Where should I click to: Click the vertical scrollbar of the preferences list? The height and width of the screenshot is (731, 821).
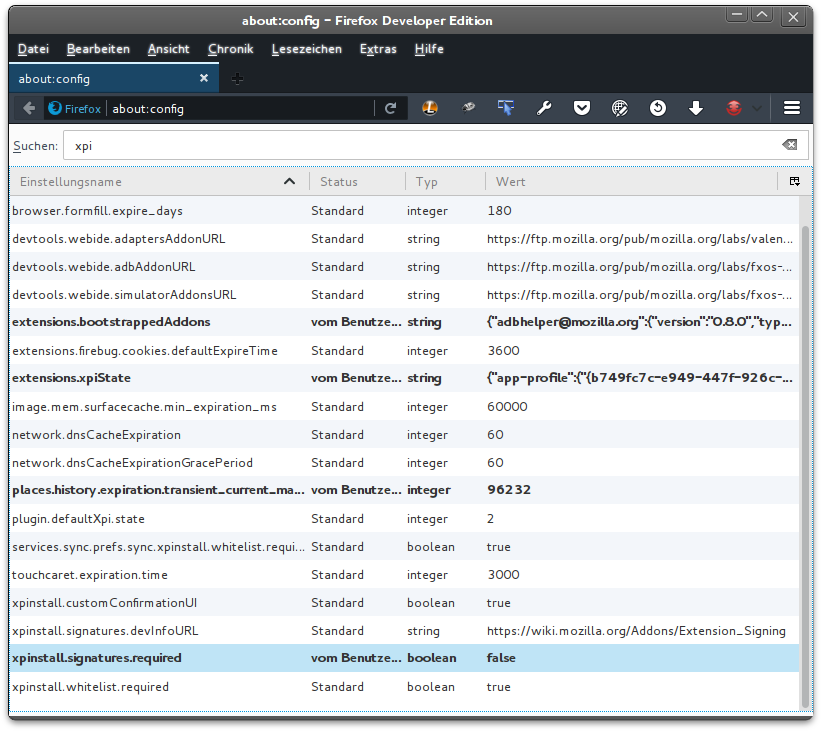805,466
